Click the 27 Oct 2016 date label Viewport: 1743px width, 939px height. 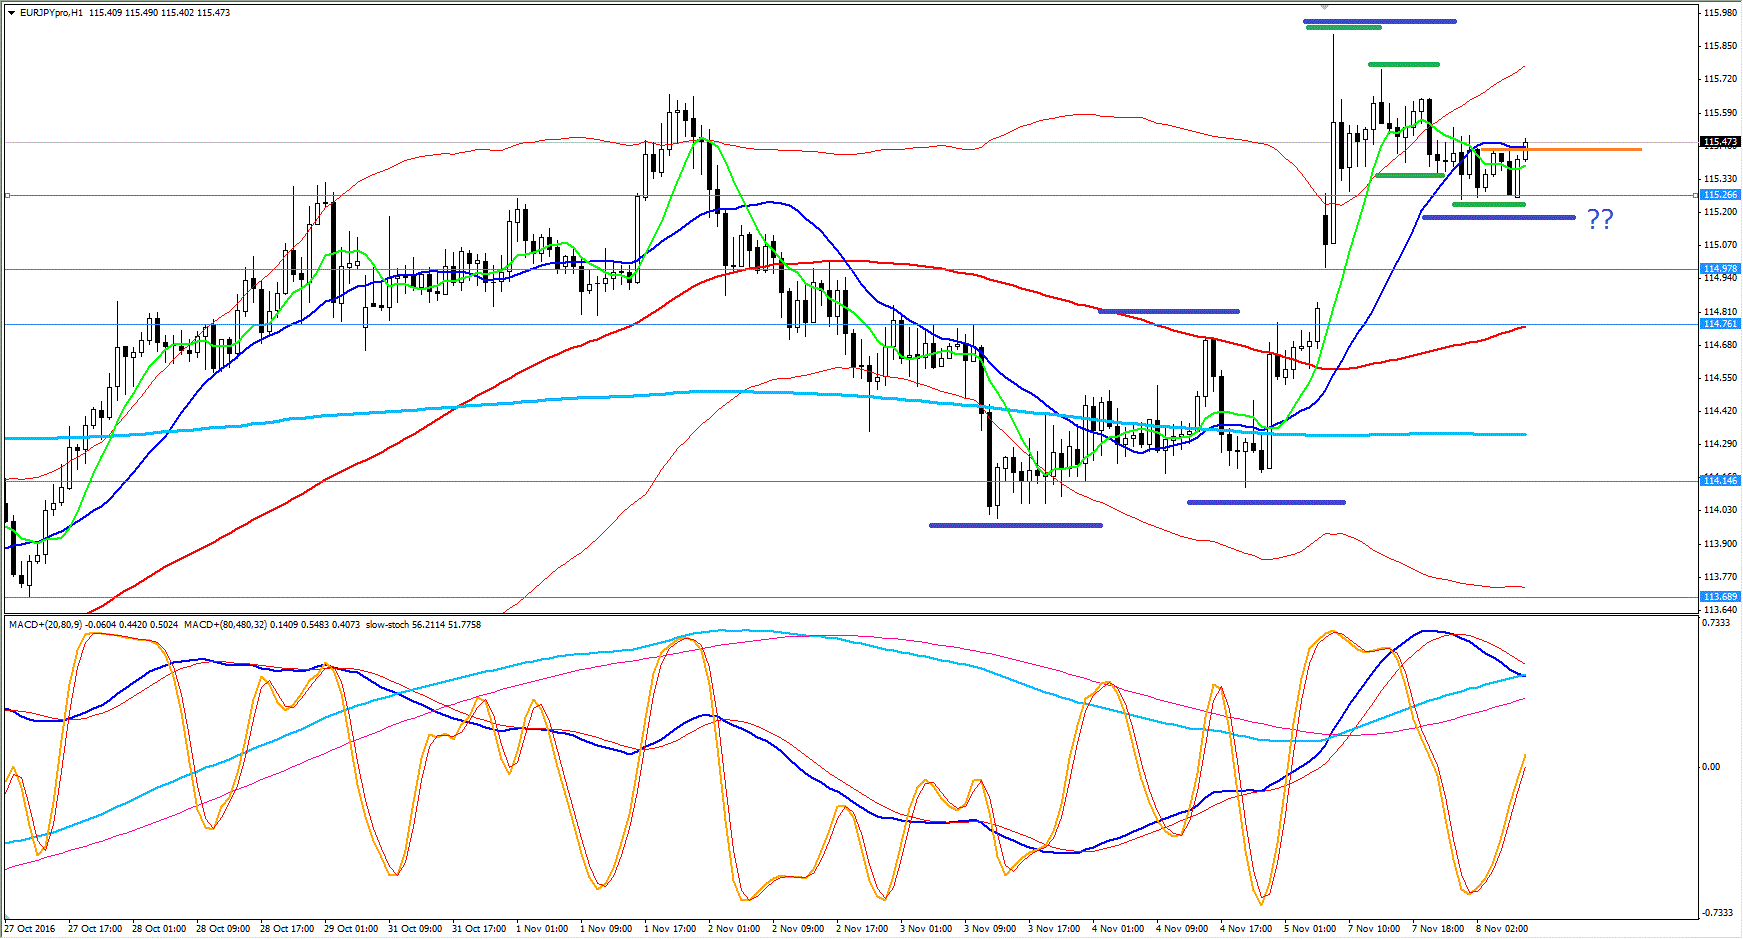[30, 929]
